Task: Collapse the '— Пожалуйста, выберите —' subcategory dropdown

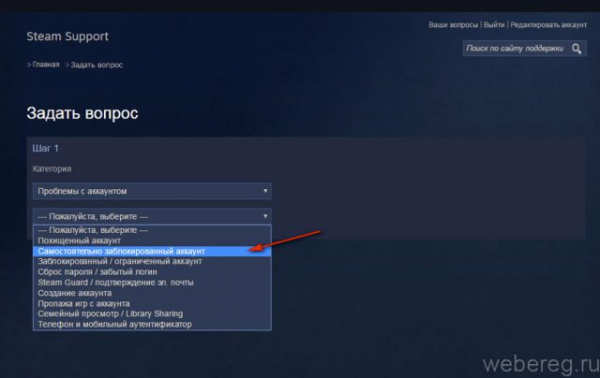Action: tap(152, 216)
